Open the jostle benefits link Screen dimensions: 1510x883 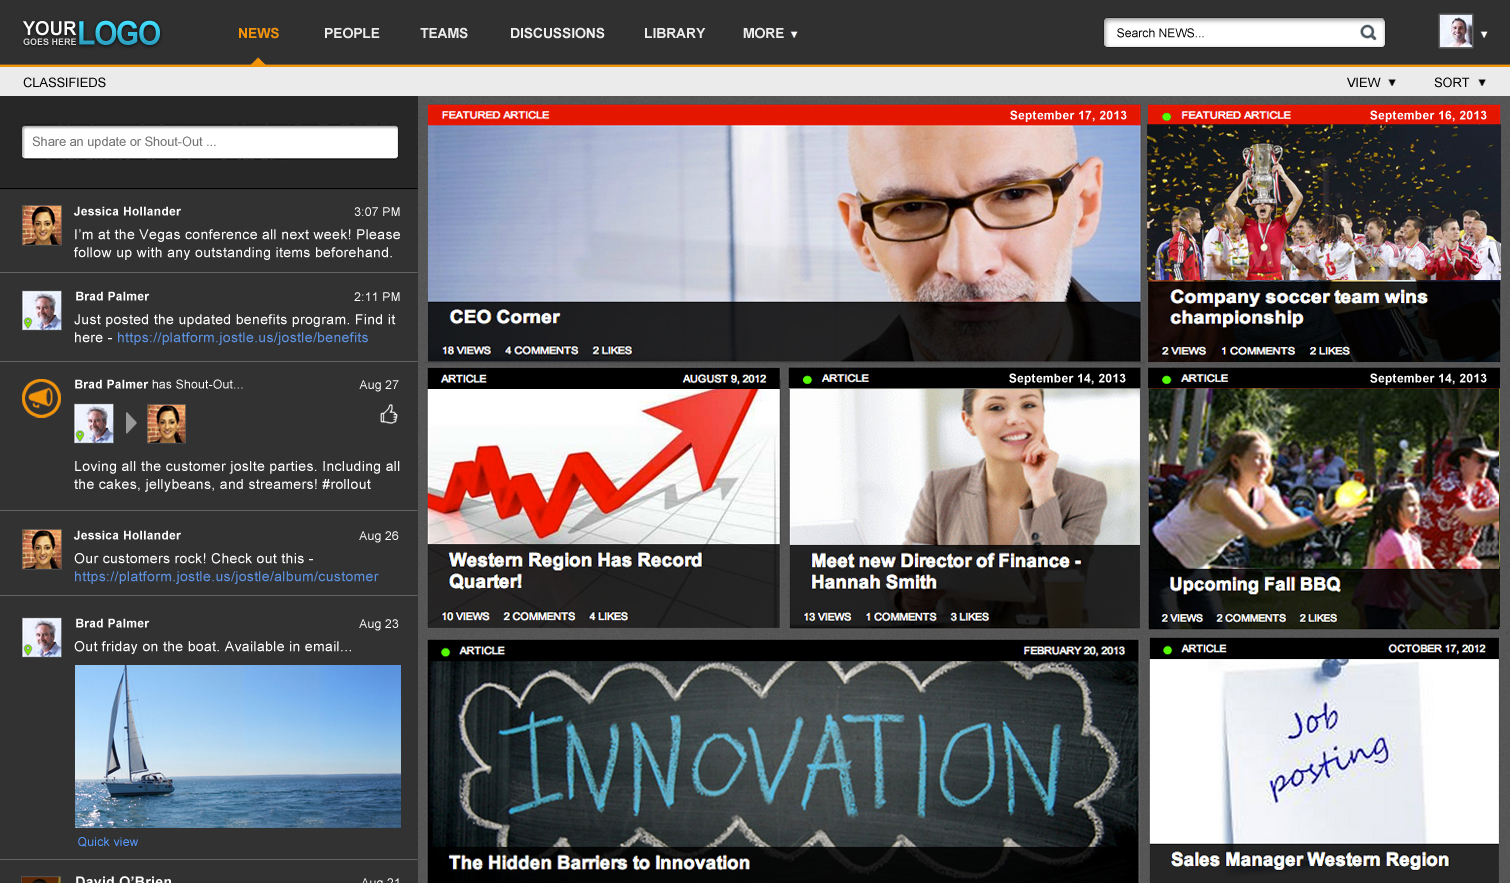pos(242,338)
